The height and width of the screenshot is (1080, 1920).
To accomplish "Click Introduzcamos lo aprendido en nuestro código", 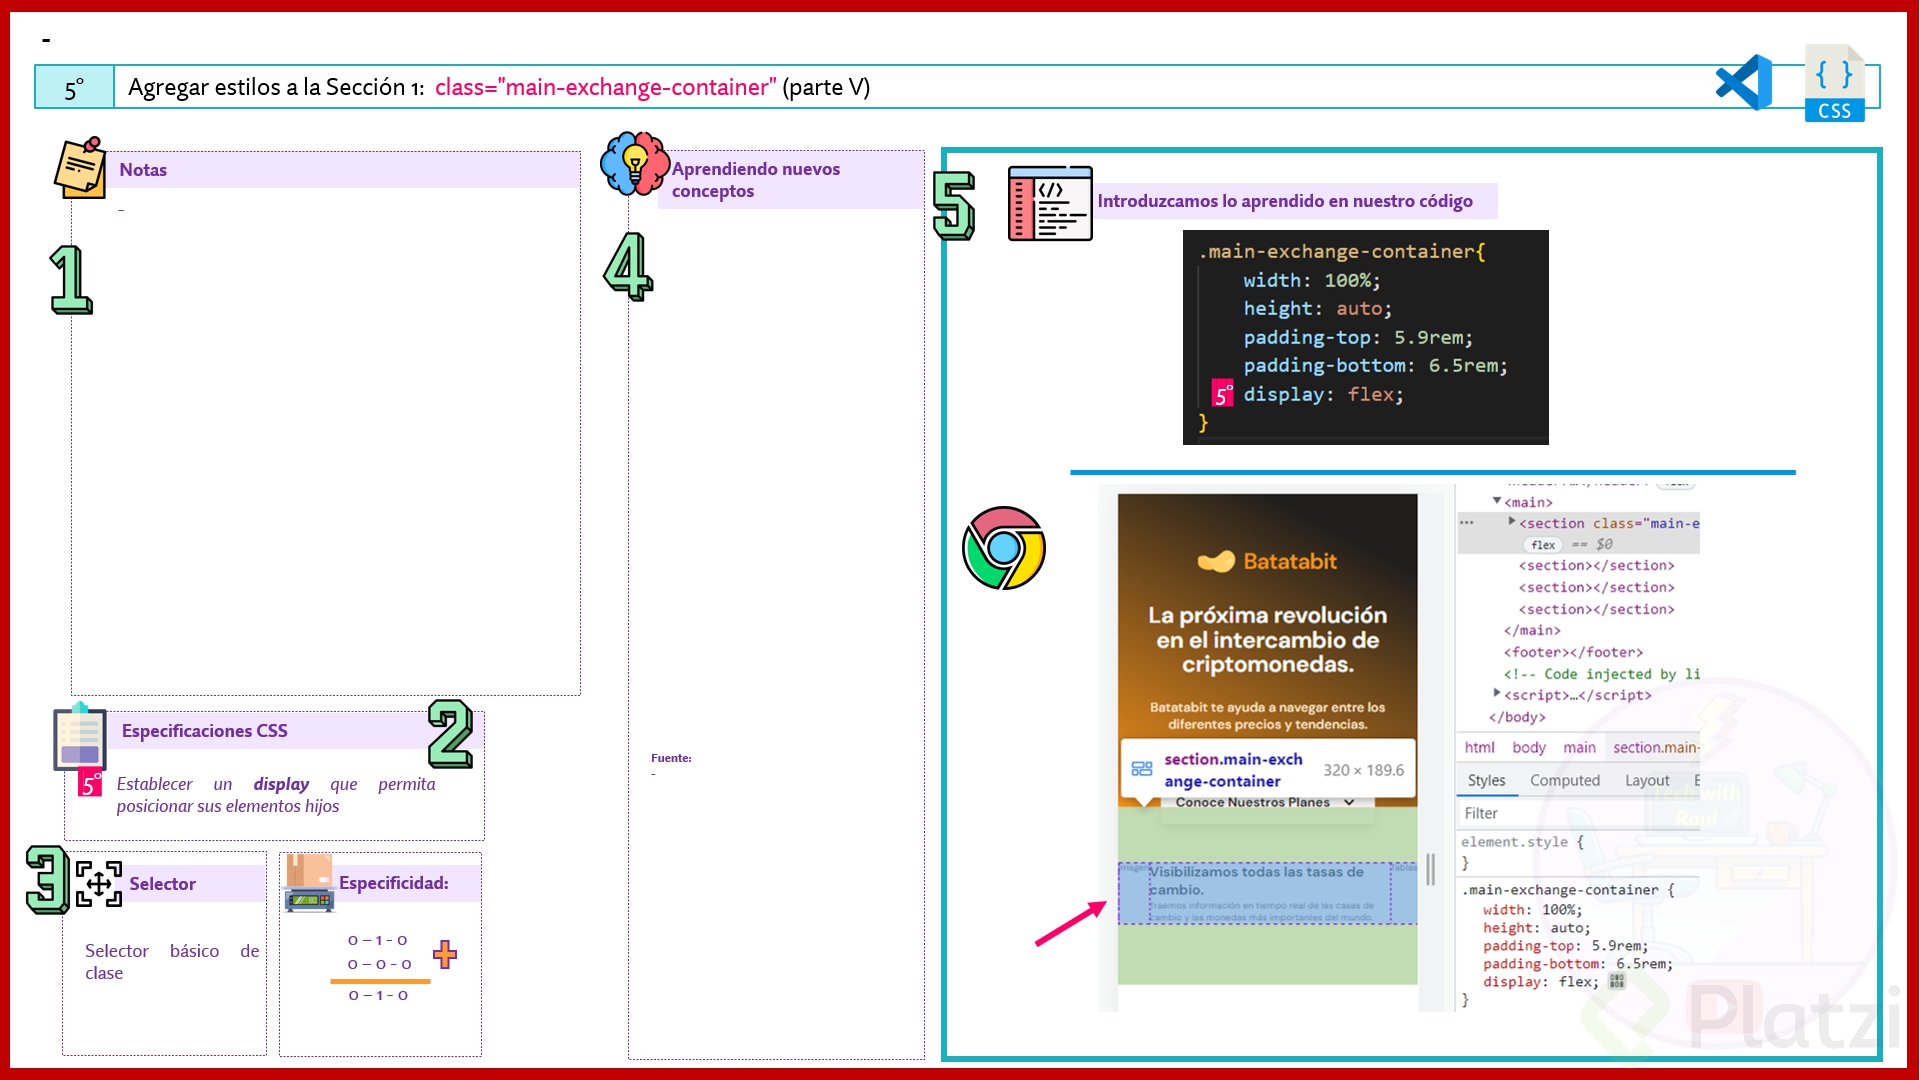I will [x=1285, y=201].
